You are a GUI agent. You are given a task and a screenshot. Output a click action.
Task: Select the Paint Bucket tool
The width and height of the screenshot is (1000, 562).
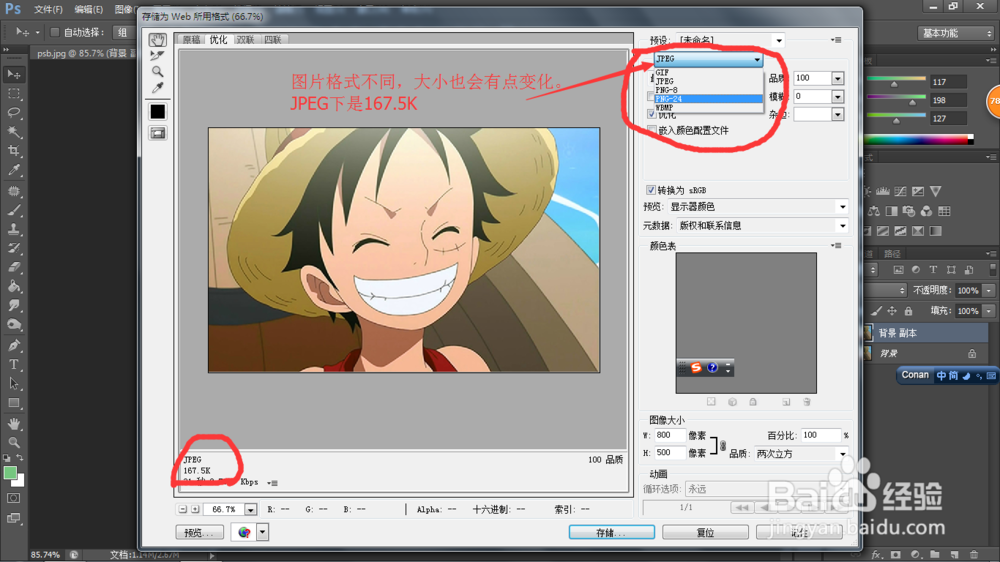[x=13, y=286]
